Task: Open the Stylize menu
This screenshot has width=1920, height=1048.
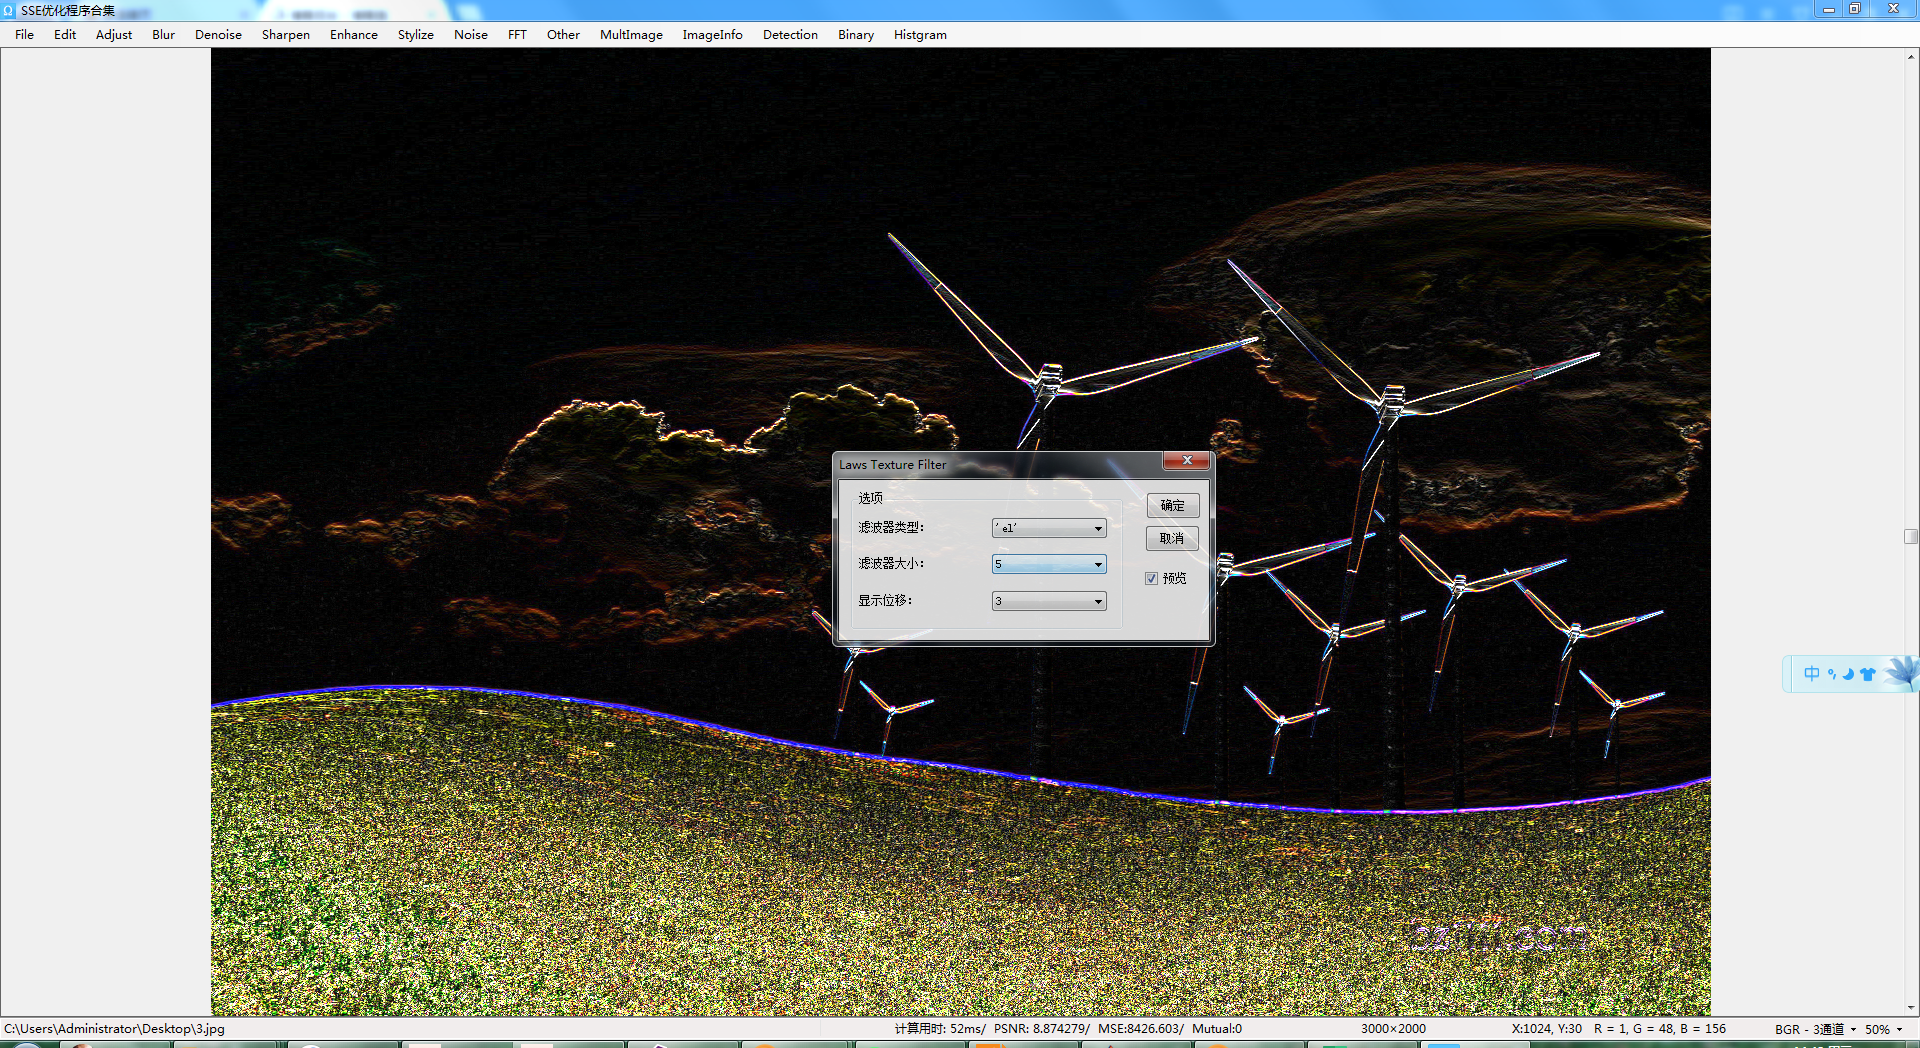Action: (415, 34)
